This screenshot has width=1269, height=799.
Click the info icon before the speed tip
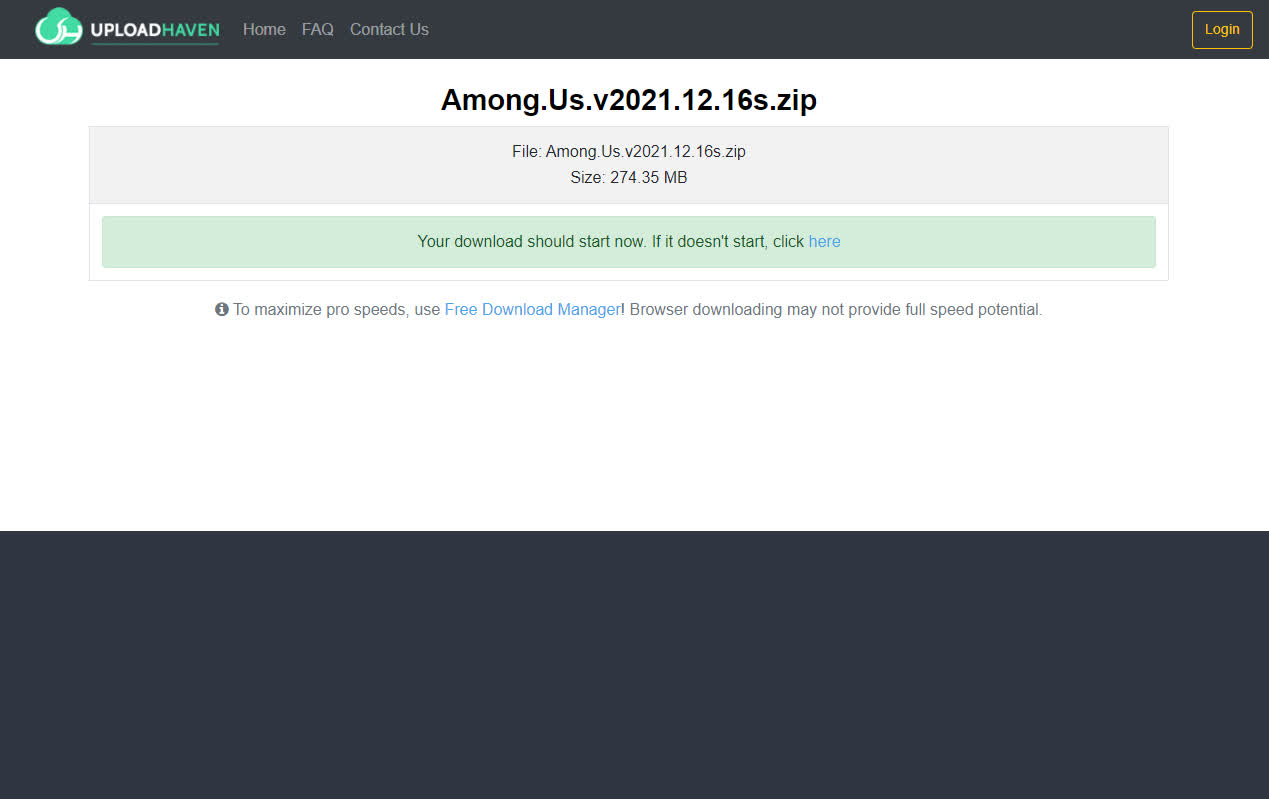(x=222, y=310)
